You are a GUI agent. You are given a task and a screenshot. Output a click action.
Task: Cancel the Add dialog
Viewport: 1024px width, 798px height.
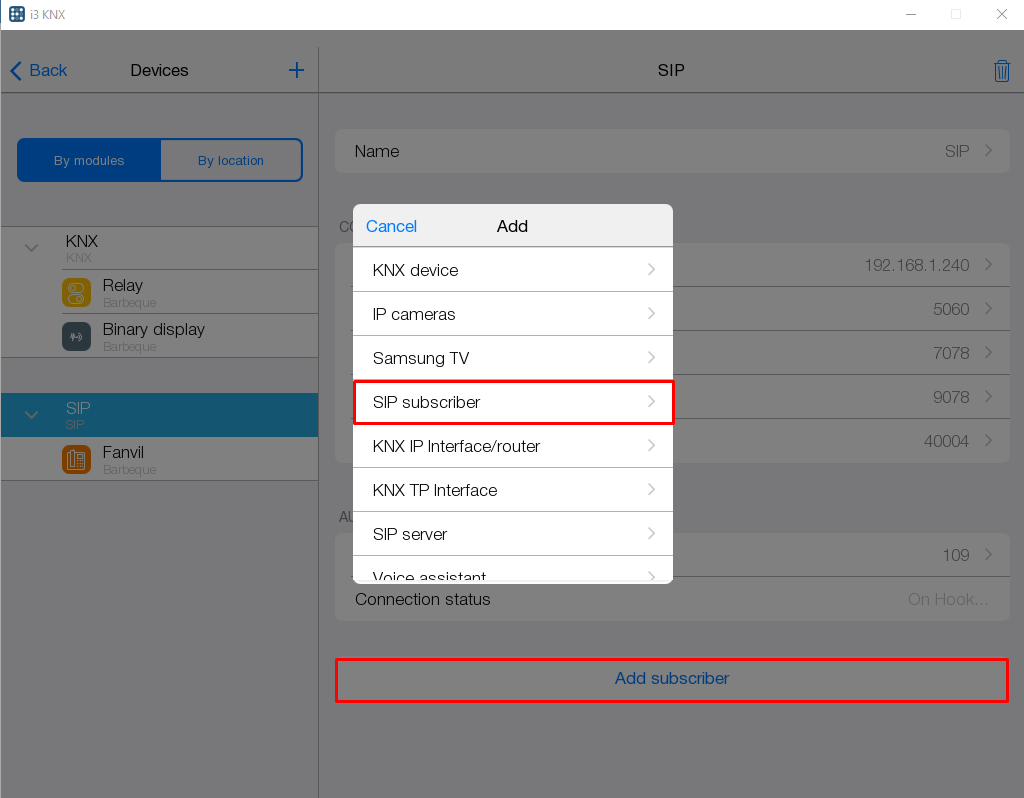tap(391, 226)
